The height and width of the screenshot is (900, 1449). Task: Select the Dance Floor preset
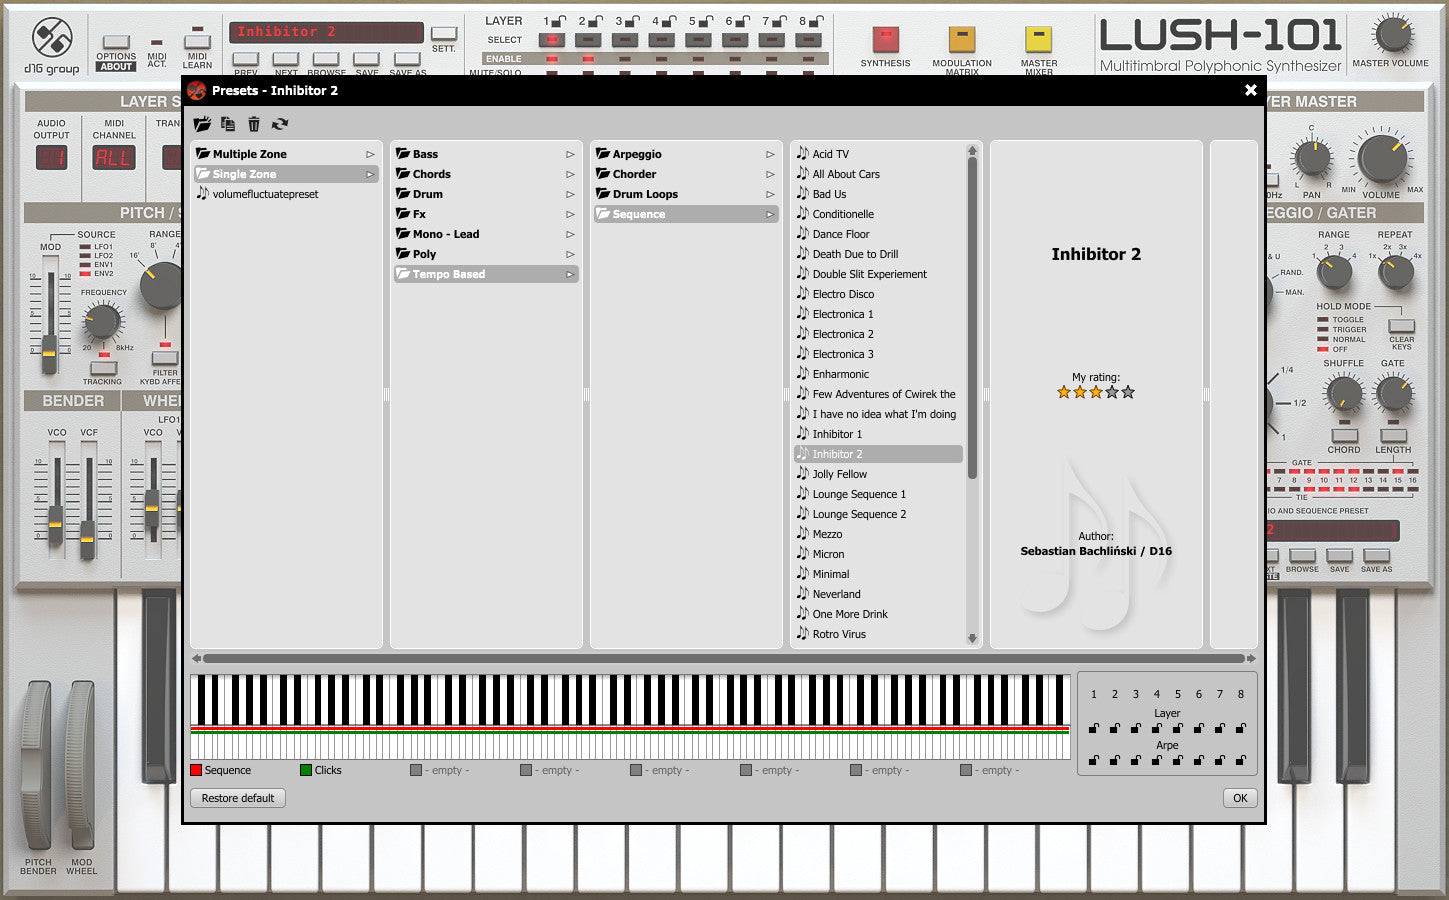[x=879, y=234]
